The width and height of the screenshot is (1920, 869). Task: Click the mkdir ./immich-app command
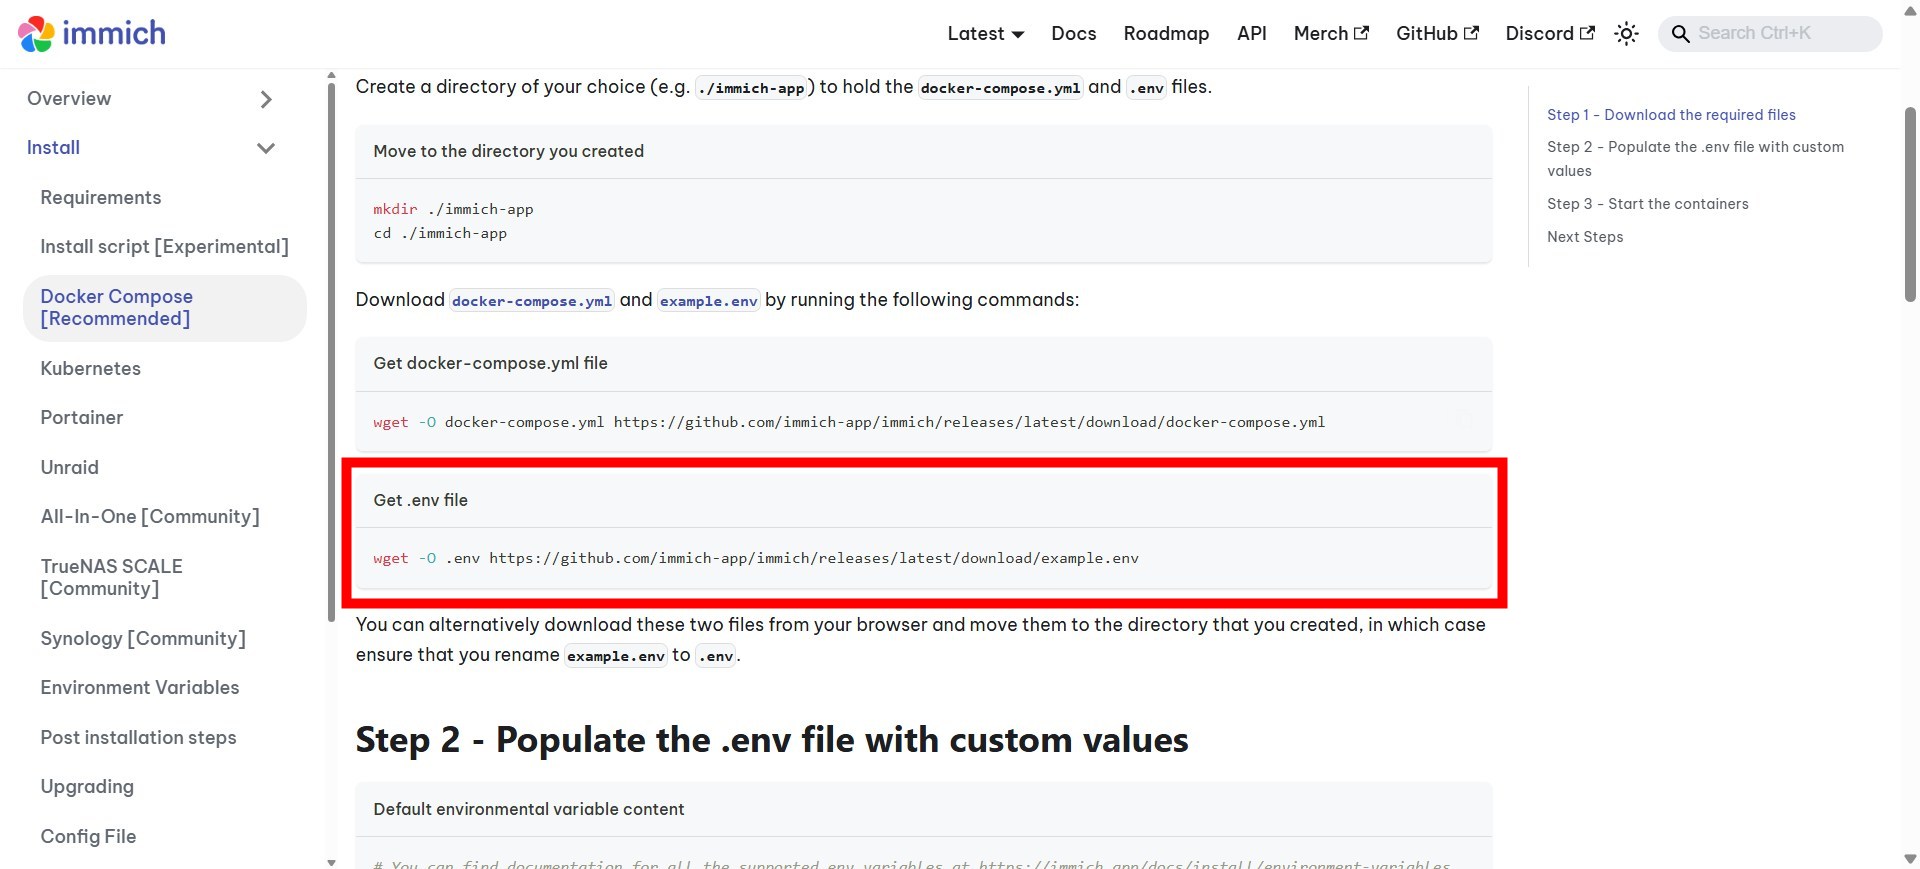(x=453, y=210)
